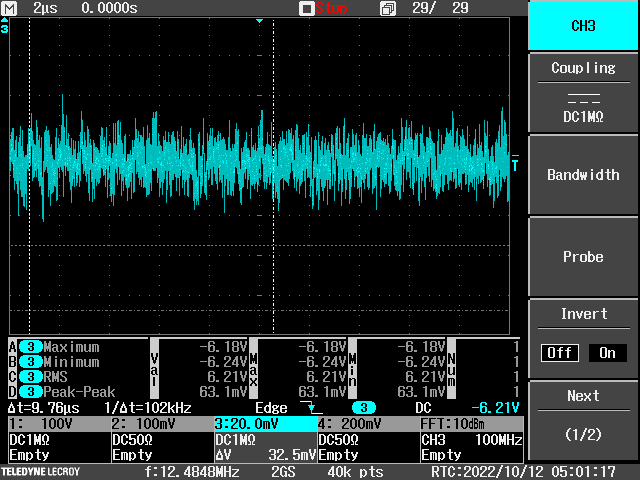Open the Bandwidth options

[583, 175]
